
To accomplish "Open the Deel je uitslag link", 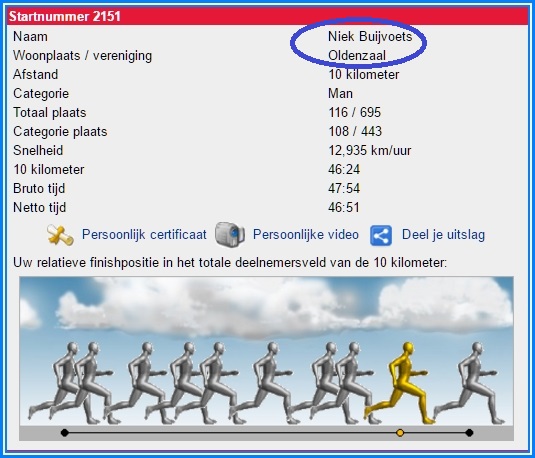I will pos(443,235).
